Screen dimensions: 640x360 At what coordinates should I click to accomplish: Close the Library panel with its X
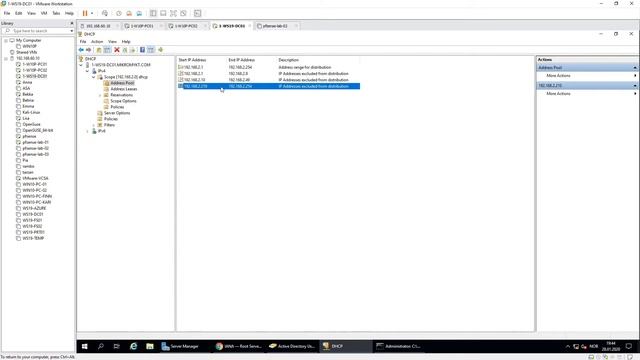coord(71,23)
